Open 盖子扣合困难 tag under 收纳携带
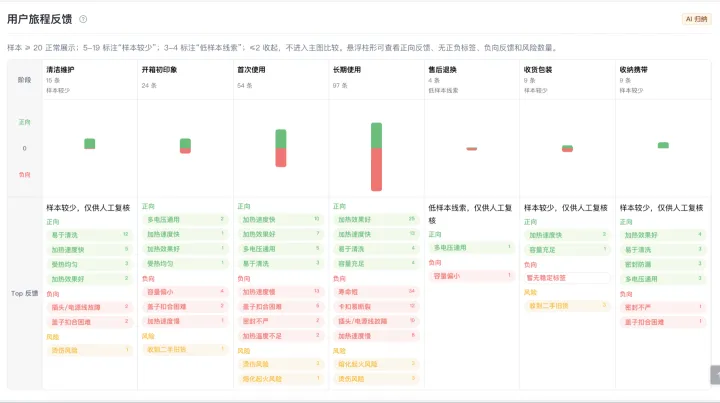 (x=663, y=322)
